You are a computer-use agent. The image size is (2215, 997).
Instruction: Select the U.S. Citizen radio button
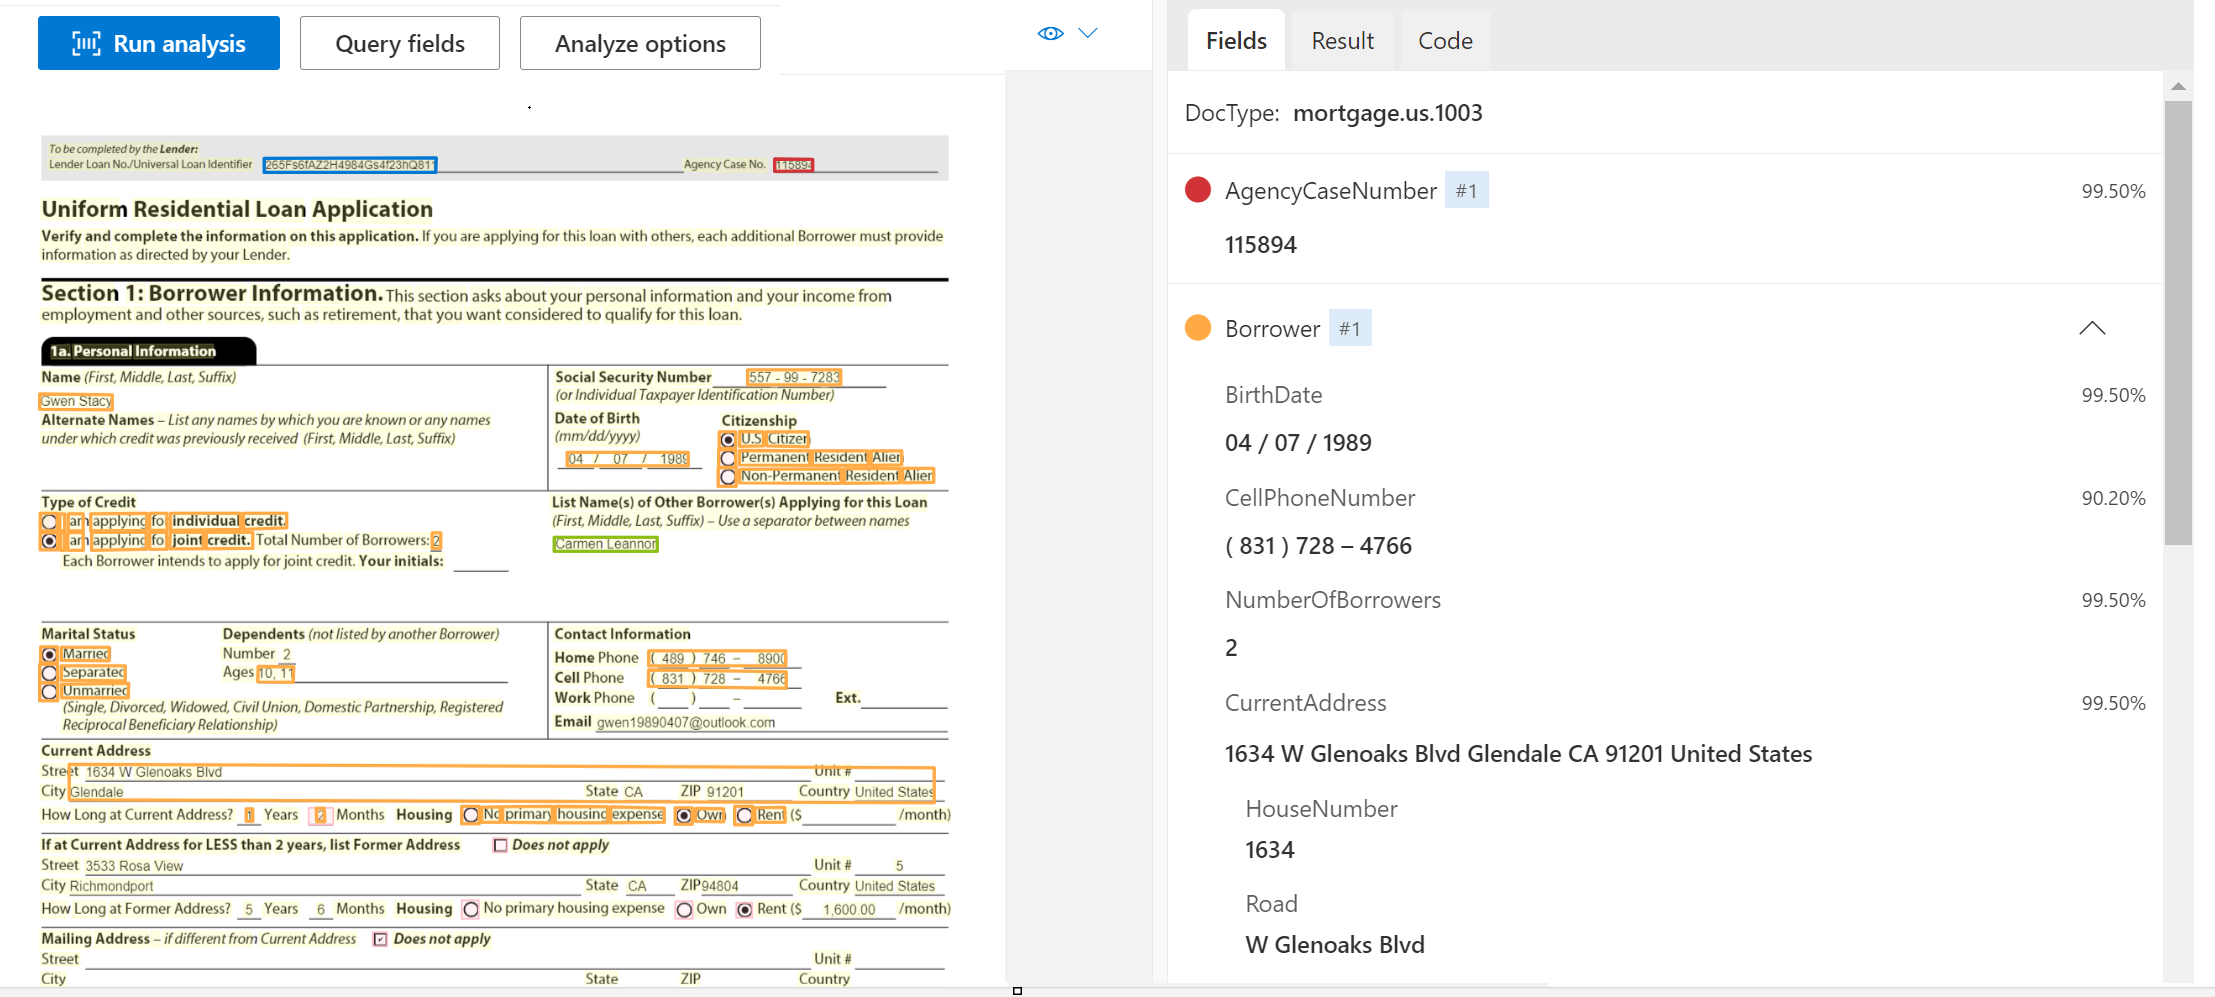[x=728, y=440]
